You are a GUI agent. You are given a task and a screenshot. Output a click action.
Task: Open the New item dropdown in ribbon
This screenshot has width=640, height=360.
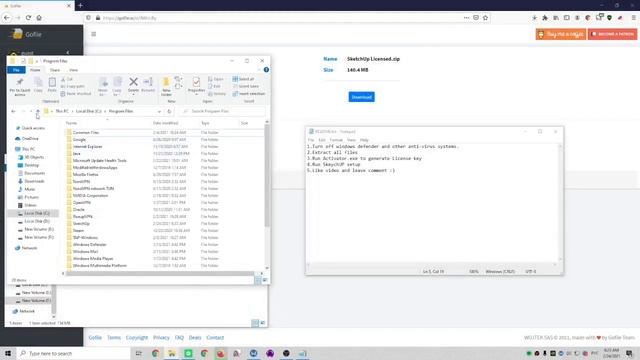click(178, 79)
